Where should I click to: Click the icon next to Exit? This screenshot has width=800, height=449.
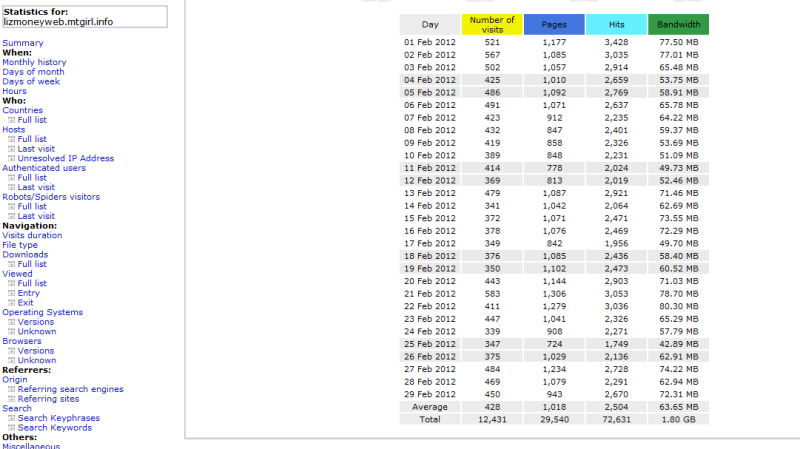pyautogui.click(x=11, y=303)
